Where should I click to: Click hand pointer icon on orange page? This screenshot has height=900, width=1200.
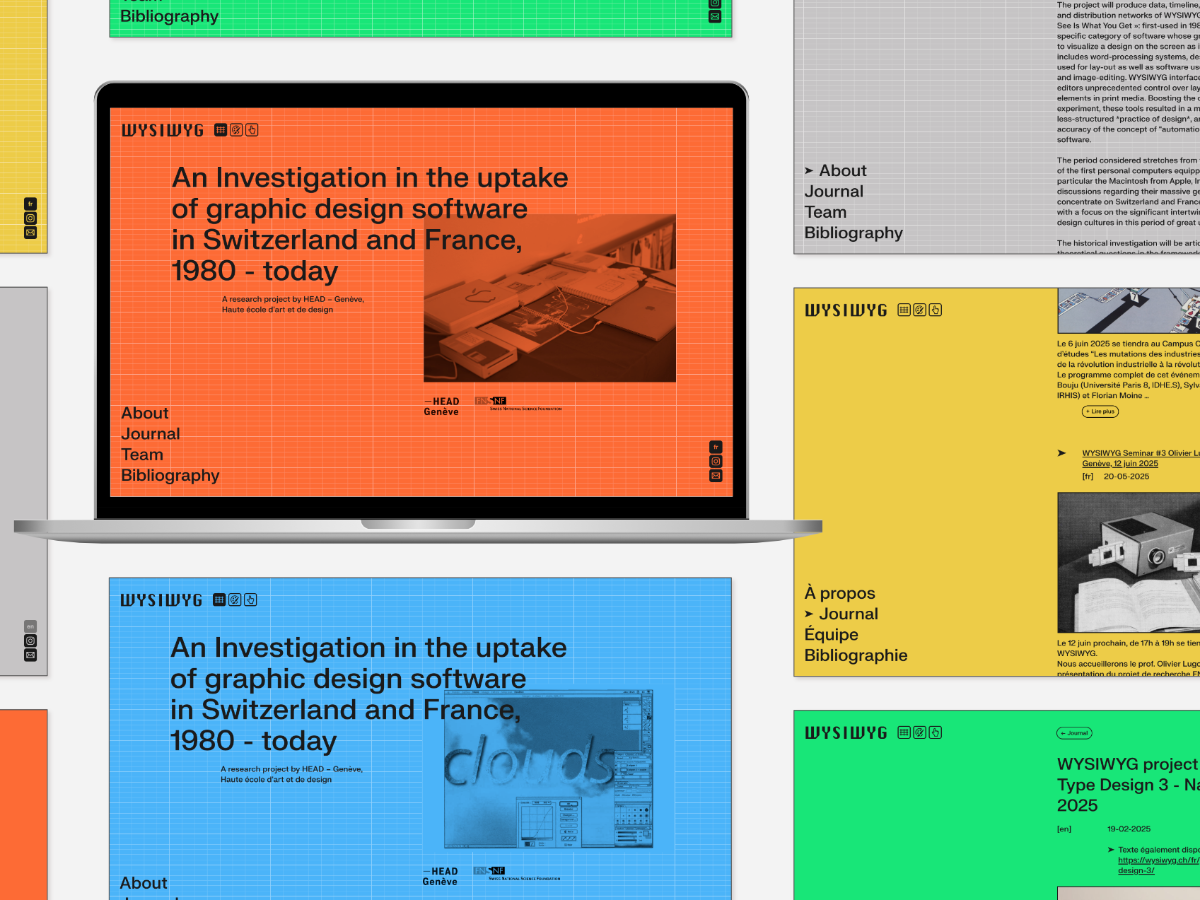(x=251, y=130)
